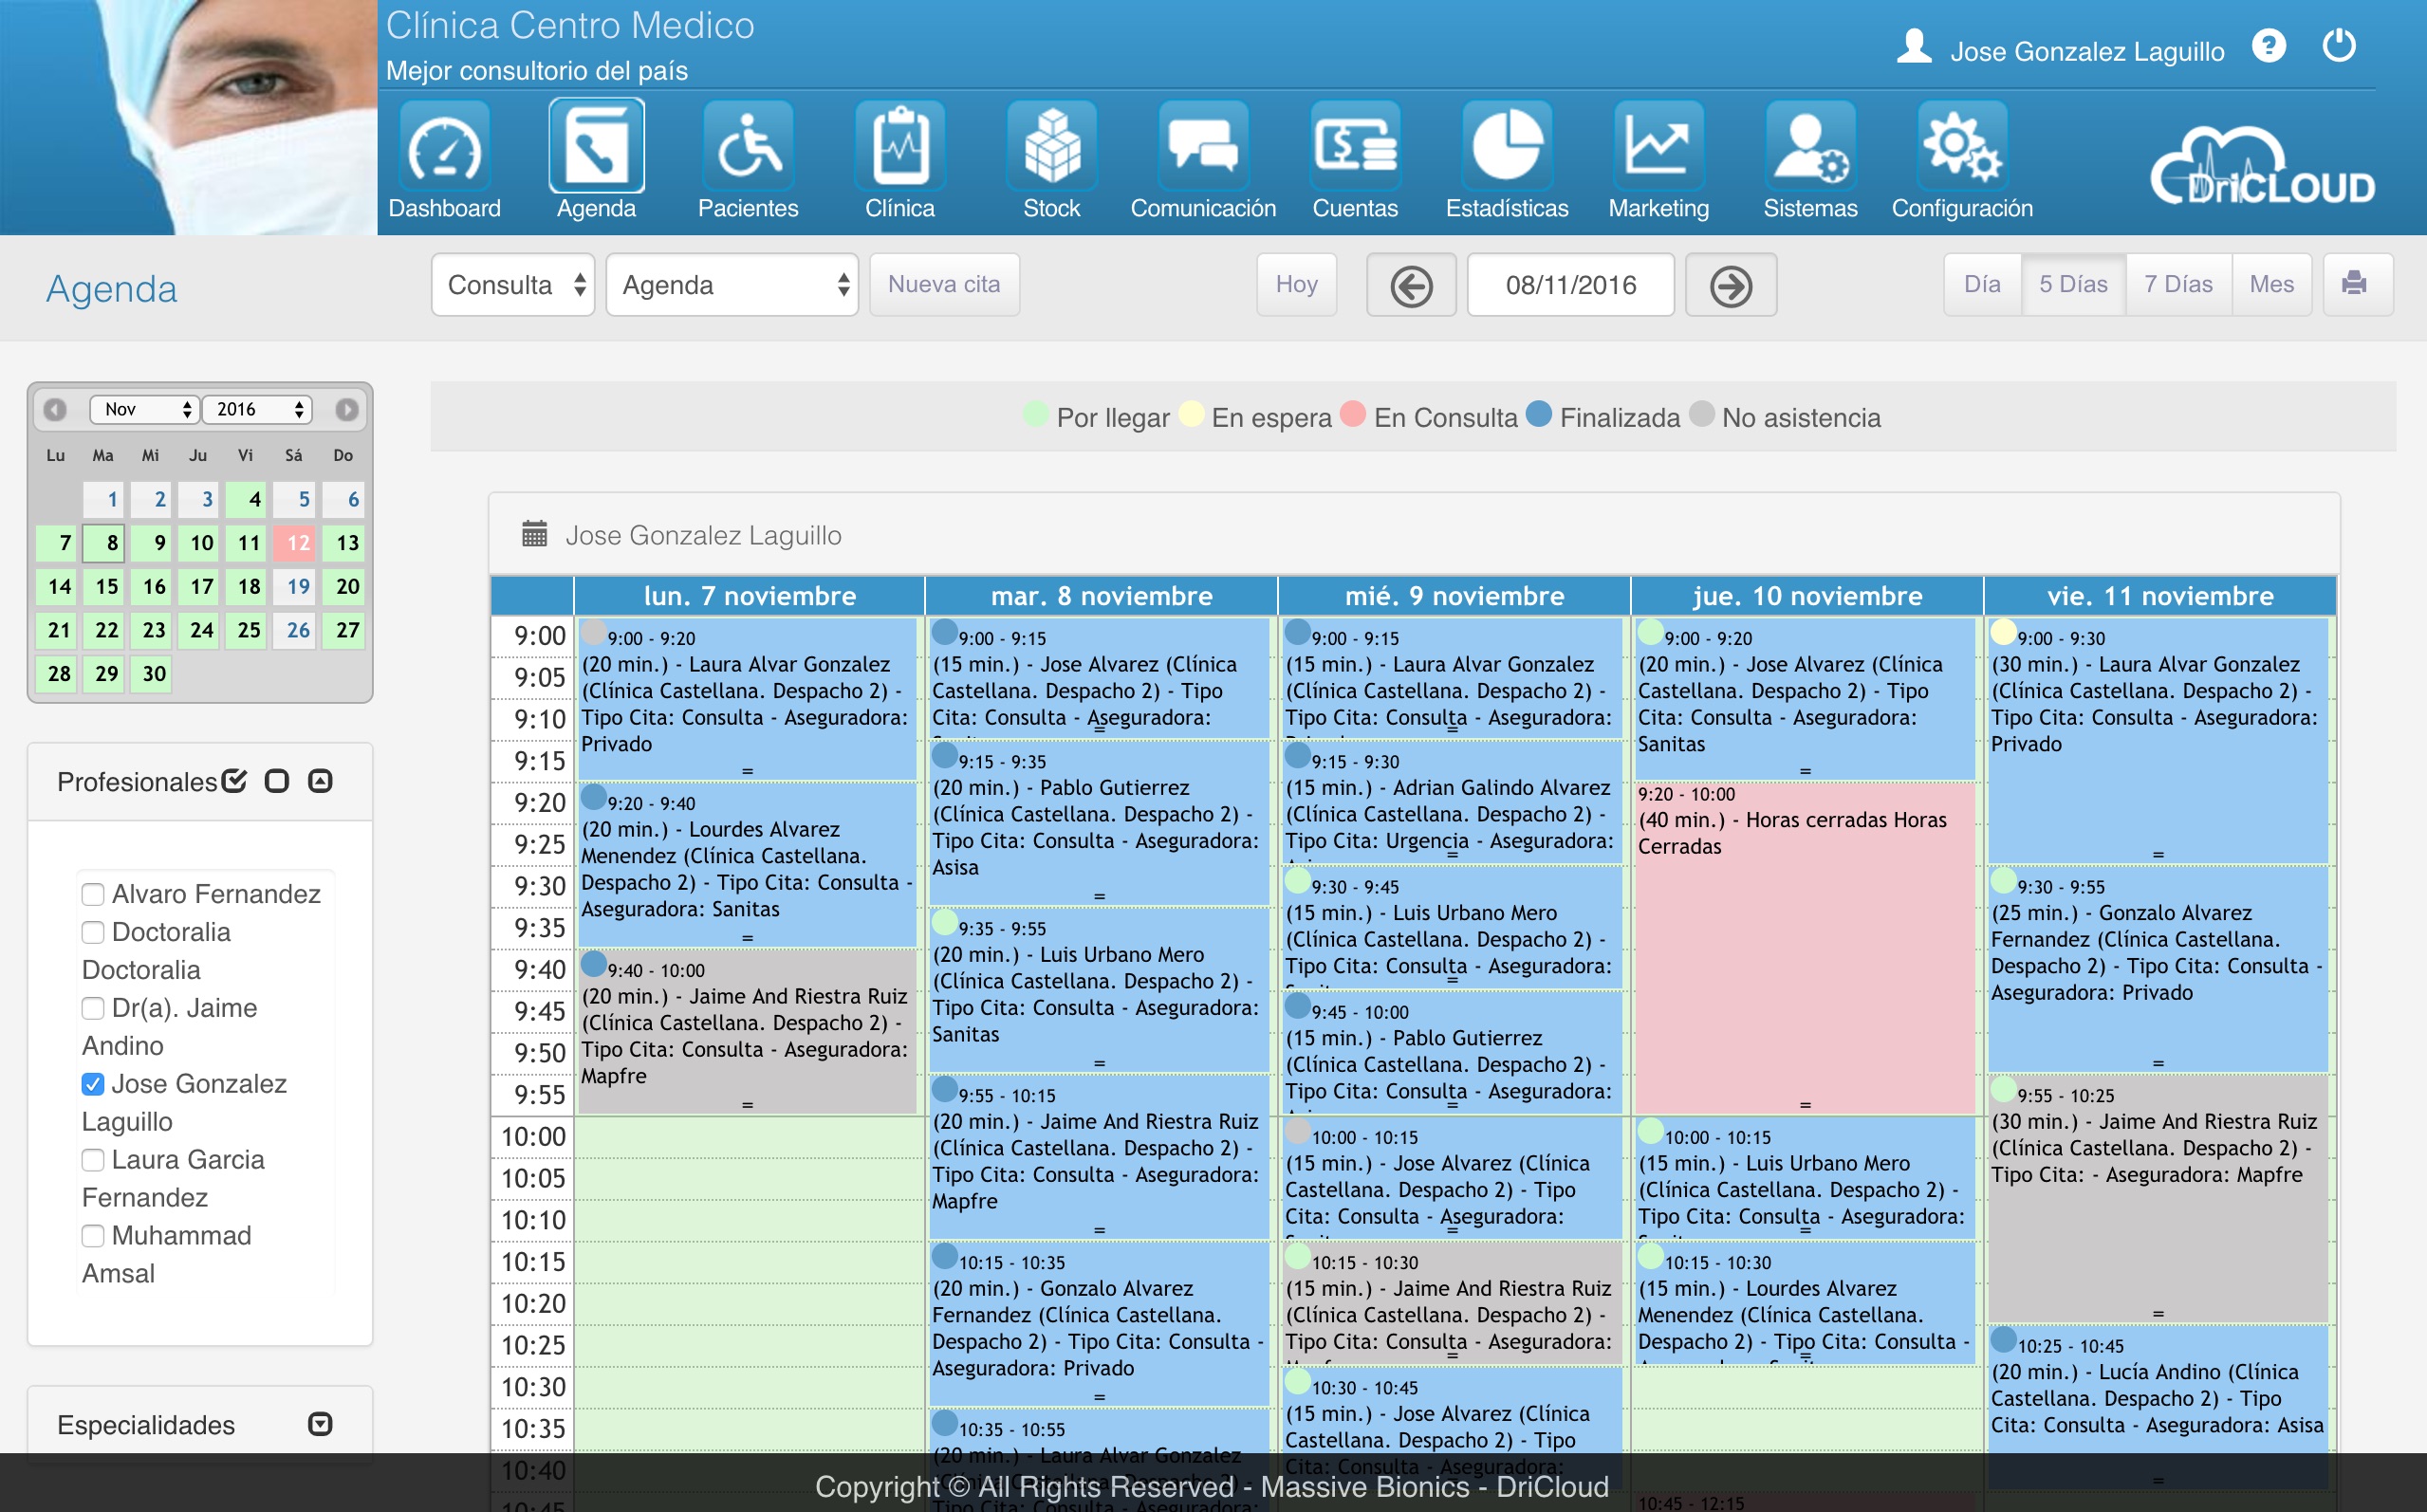Click the print agenda icon

coord(2355,284)
